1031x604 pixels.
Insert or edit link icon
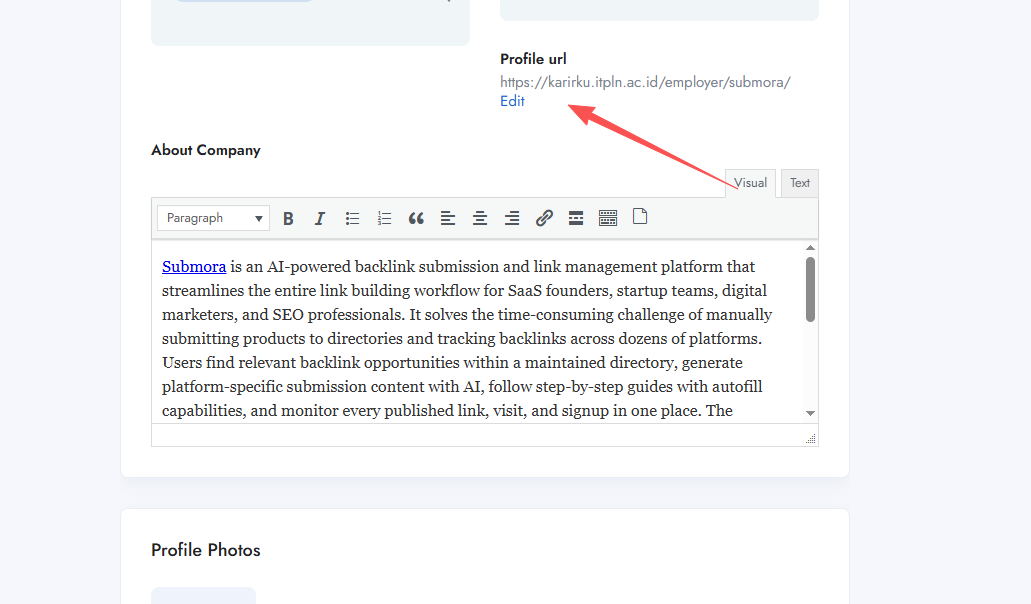[544, 218]
